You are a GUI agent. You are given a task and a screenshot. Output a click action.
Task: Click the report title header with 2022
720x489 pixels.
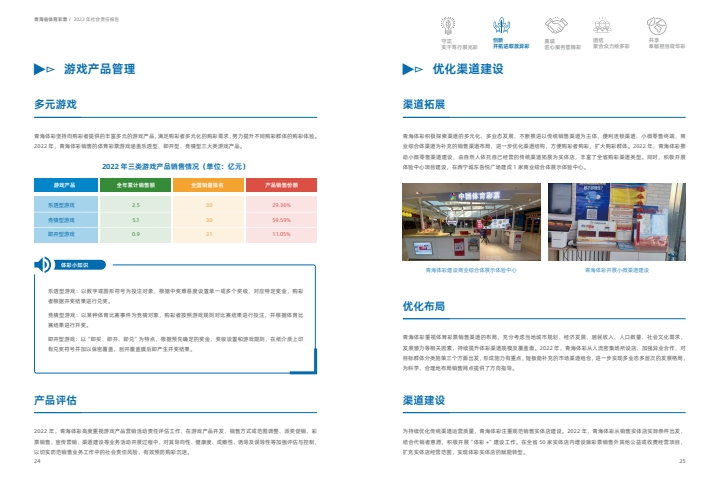click(76, 19)
